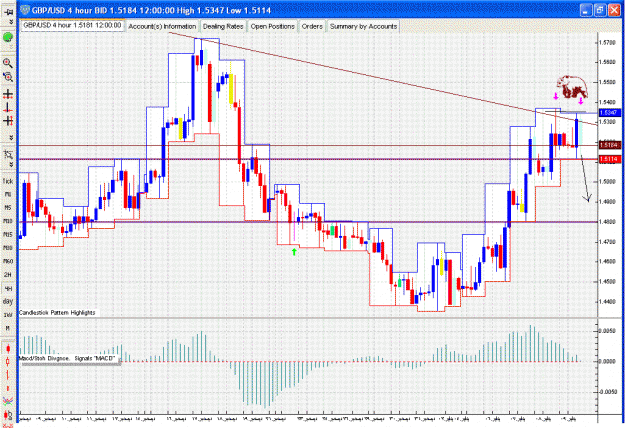Choose the filled red candlestick chart type
Screen dimensions: 625x428
click(x=8, y=349)
